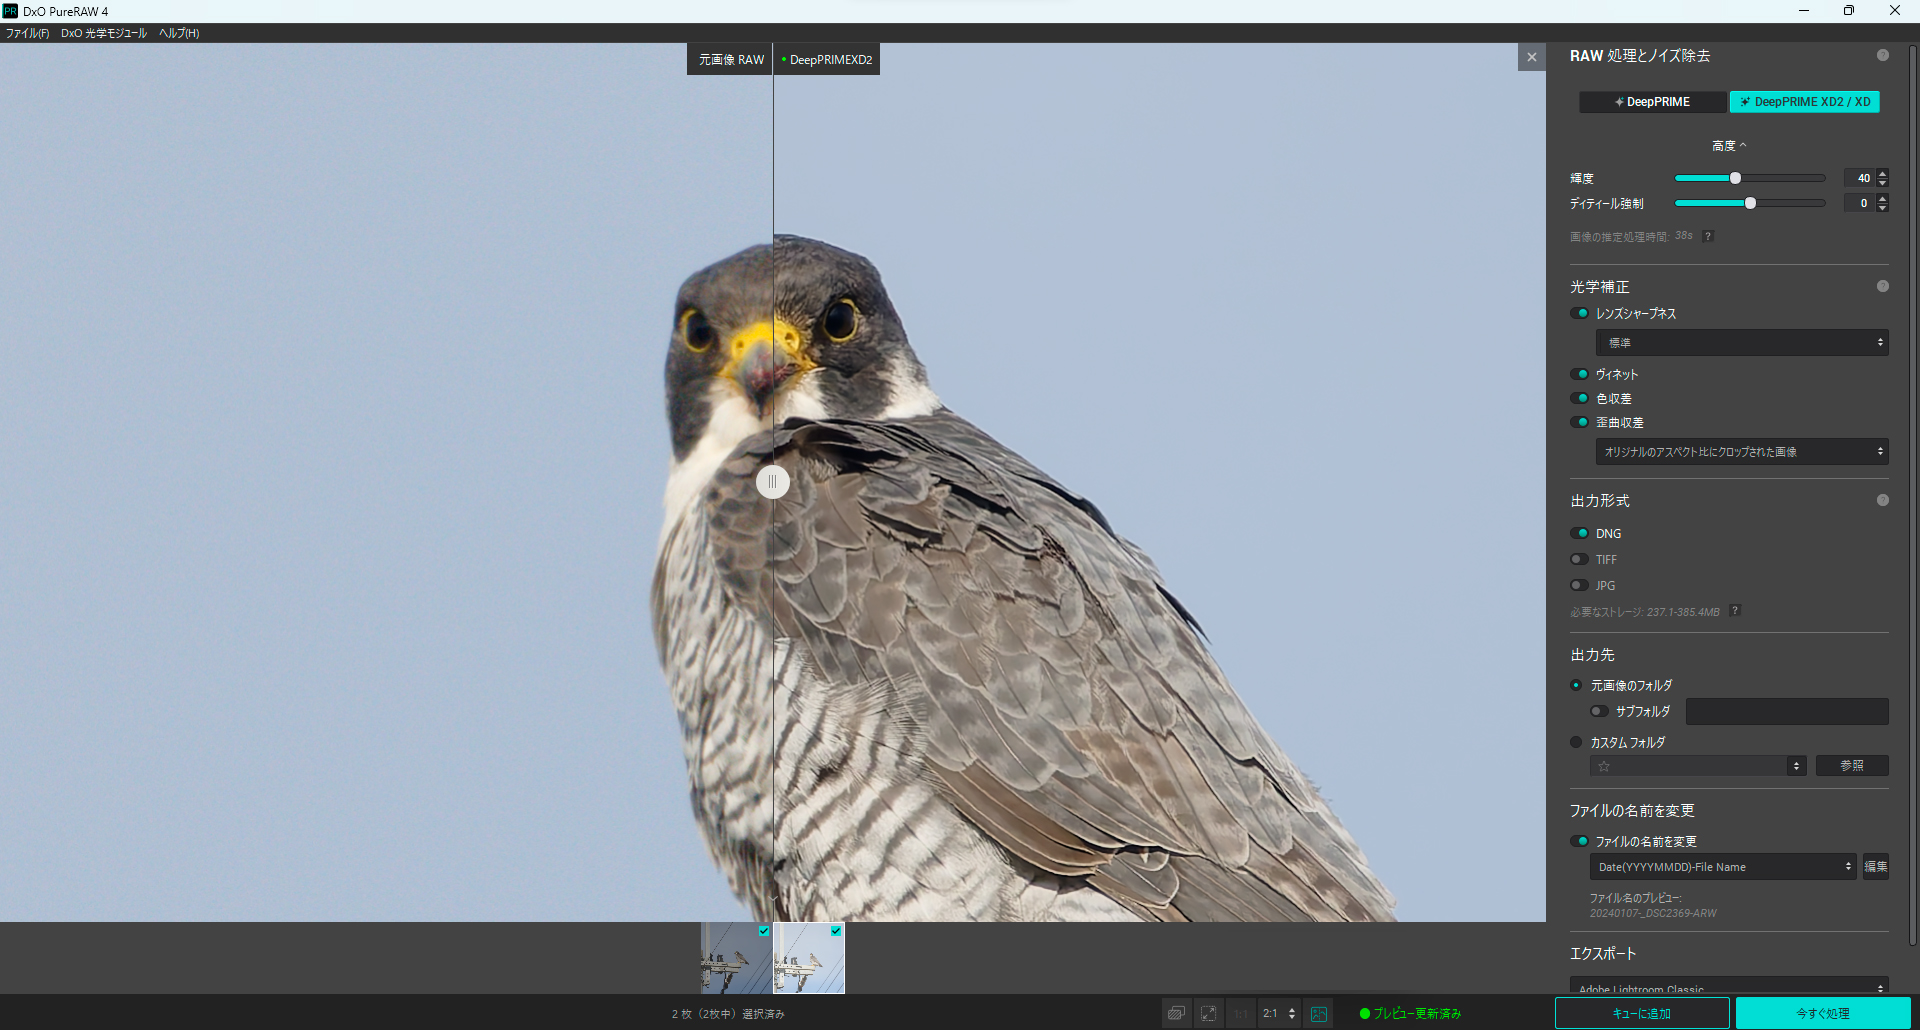Enable TIFF output format
The image size is (1920, 1030).
pos(1580,560)
